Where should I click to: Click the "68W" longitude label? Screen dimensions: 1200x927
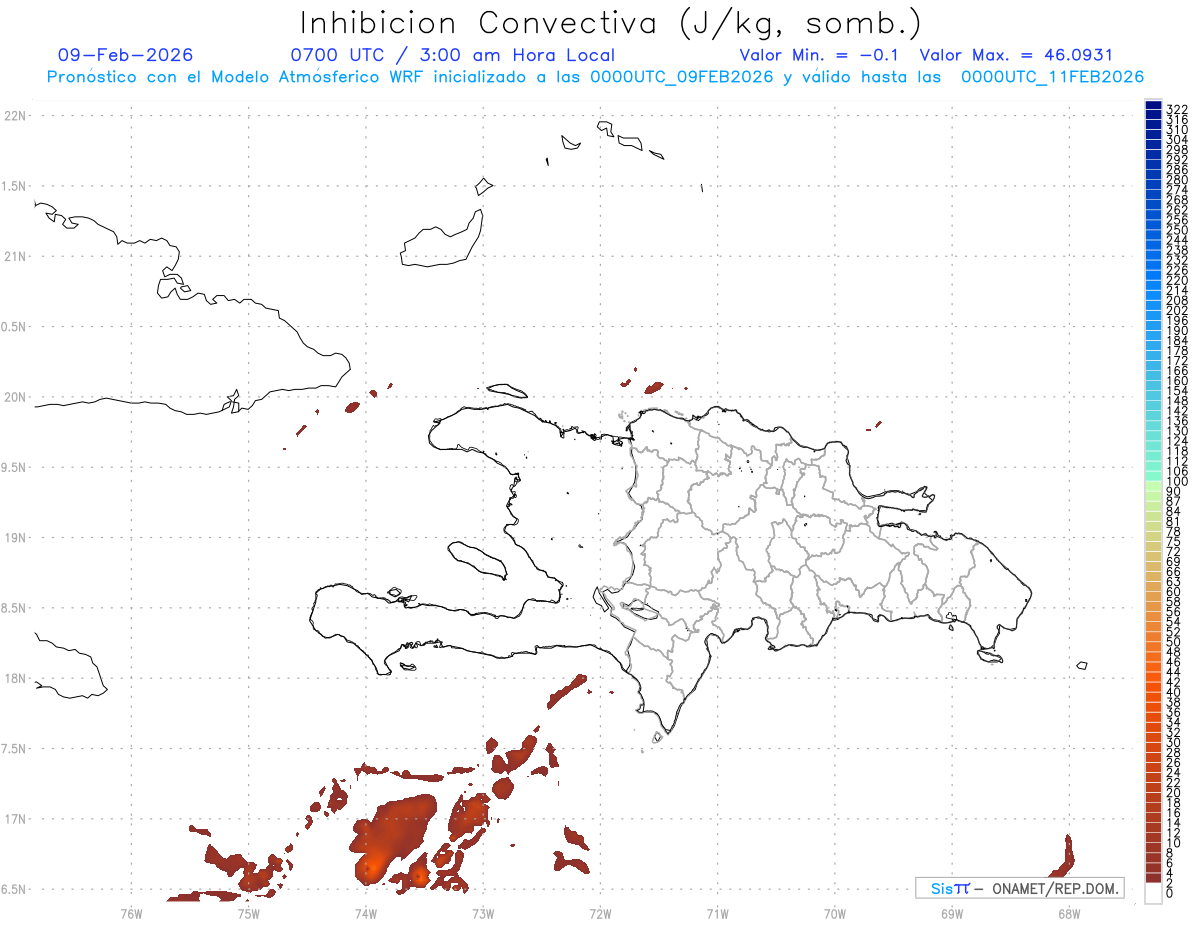pos(1069,912)
